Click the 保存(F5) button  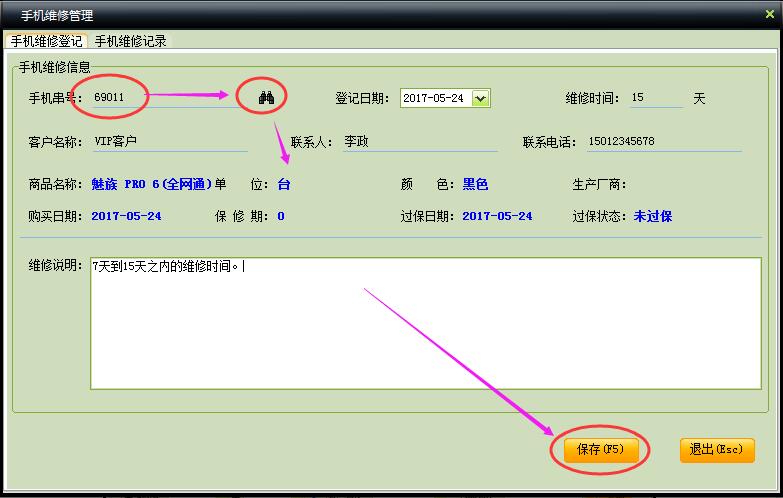(601, 450)
